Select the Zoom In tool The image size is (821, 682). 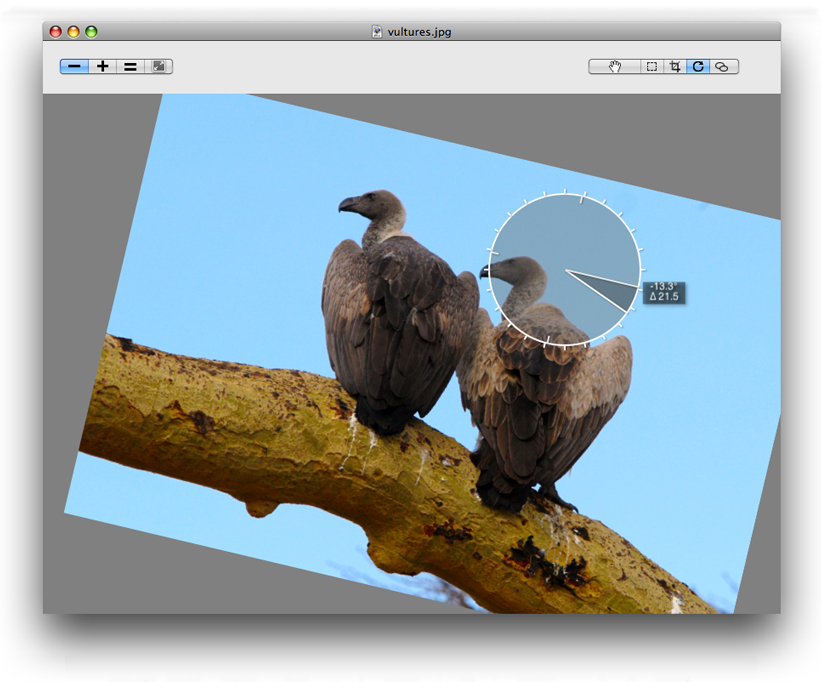(x=103, y=66)
